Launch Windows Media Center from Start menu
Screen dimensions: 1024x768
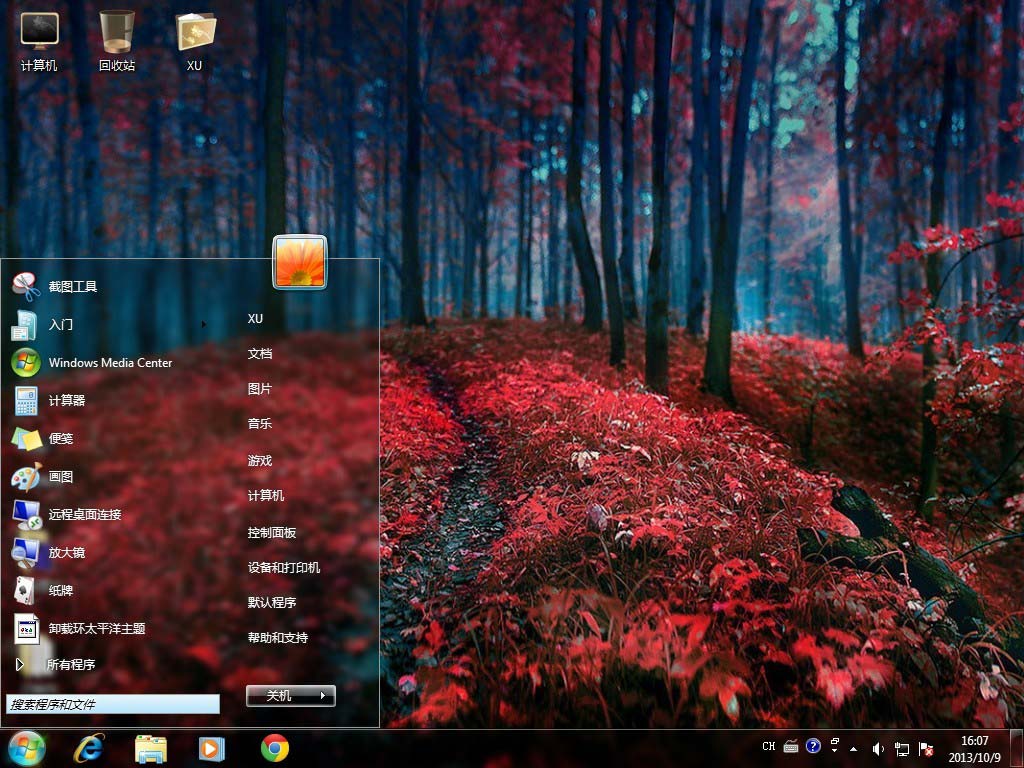[x=110, y=363]
